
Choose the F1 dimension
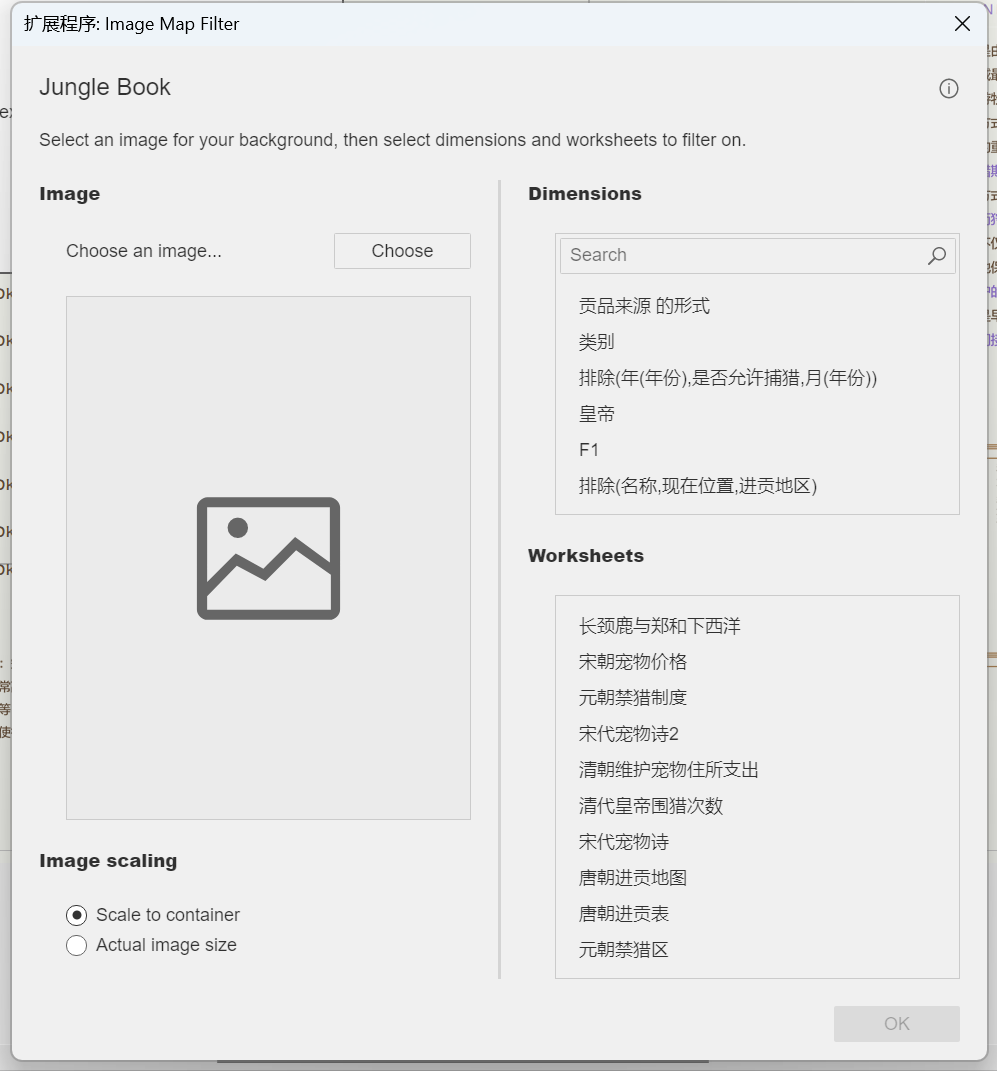[589, 450]
